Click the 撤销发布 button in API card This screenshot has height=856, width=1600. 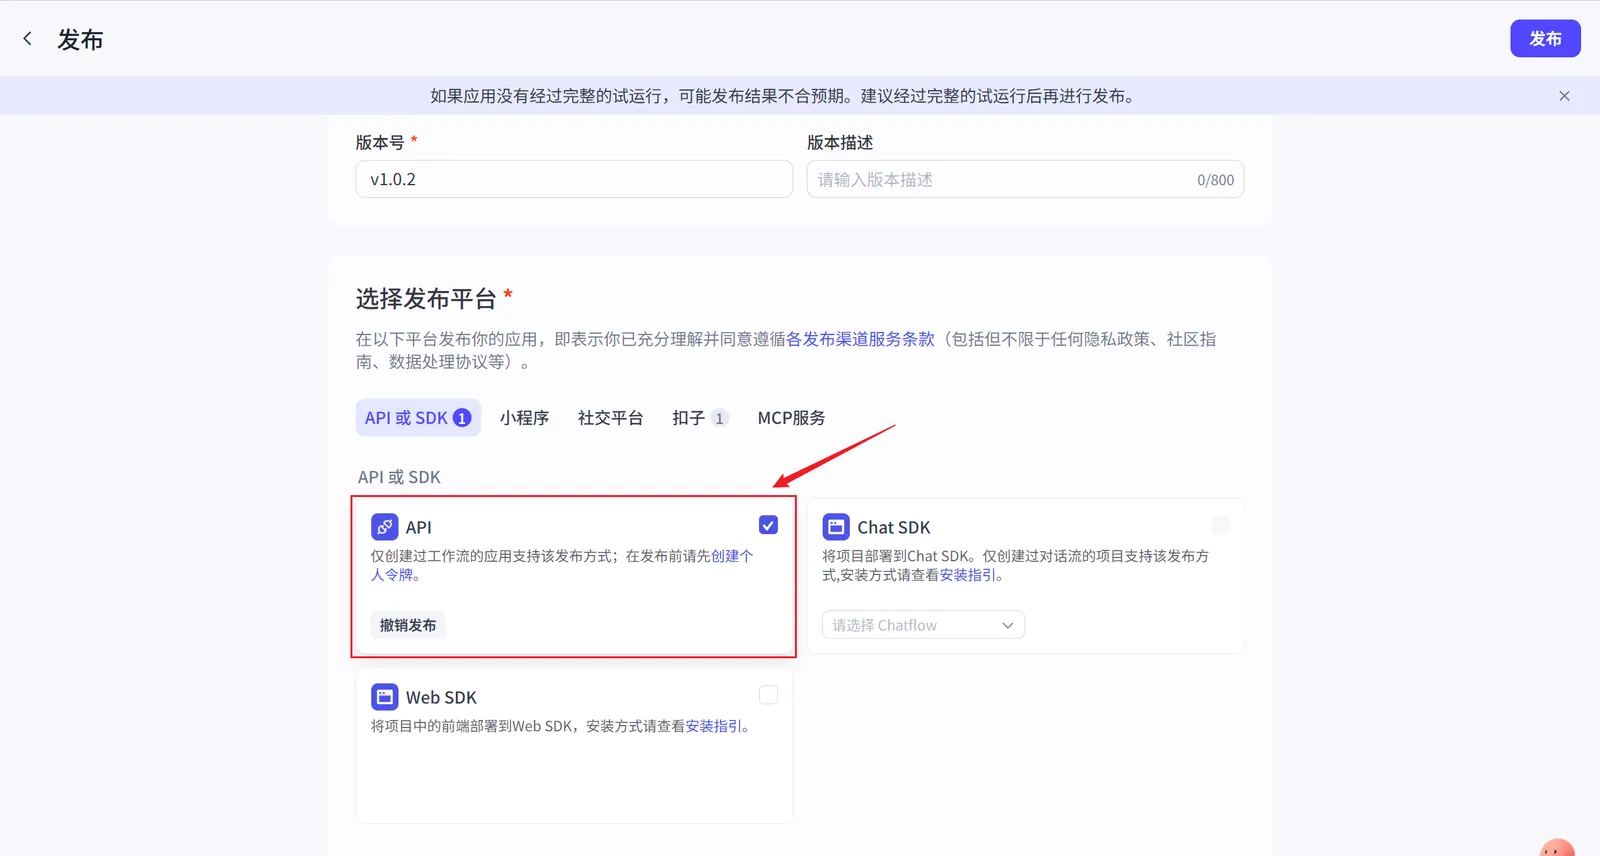coord(408,625)
